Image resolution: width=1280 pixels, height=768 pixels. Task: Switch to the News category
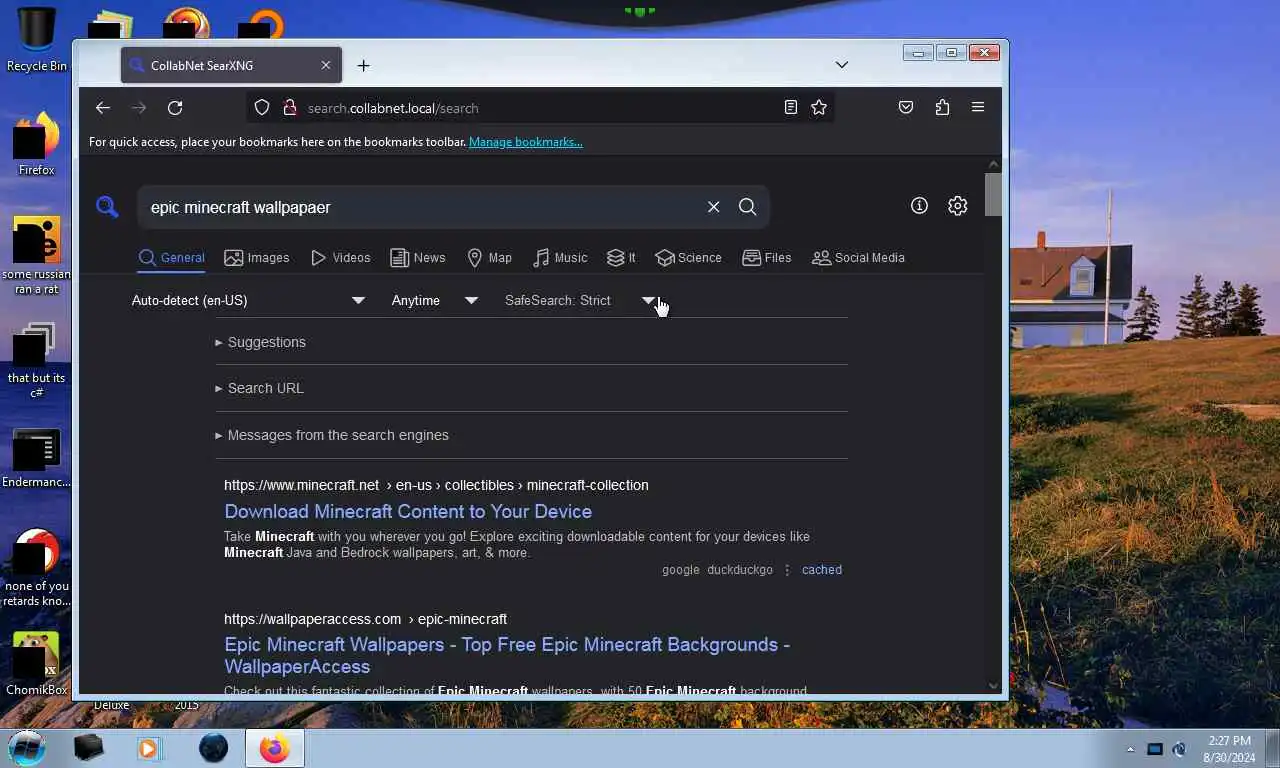coord(418,258)
